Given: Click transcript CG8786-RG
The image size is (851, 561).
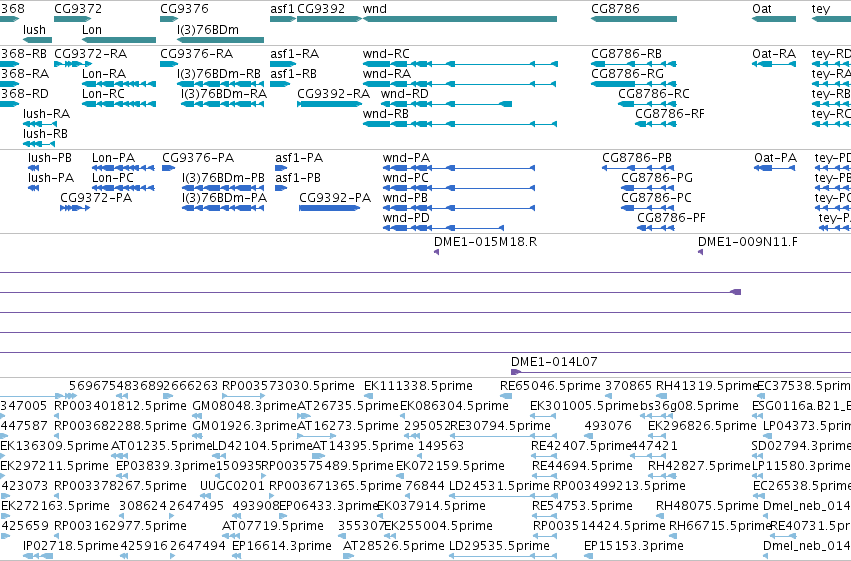Looking at the screenshot, I should pyautogui.click(x=634, y=84).
